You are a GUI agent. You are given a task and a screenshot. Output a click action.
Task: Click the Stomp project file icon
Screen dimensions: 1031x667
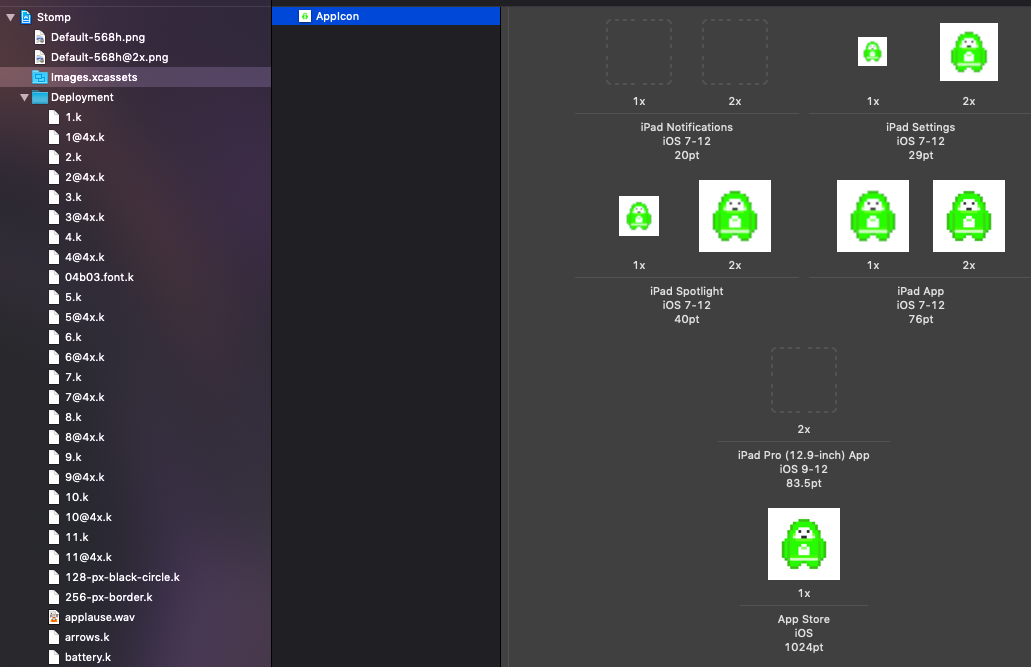pyautogui.click(x=26, y=17)
